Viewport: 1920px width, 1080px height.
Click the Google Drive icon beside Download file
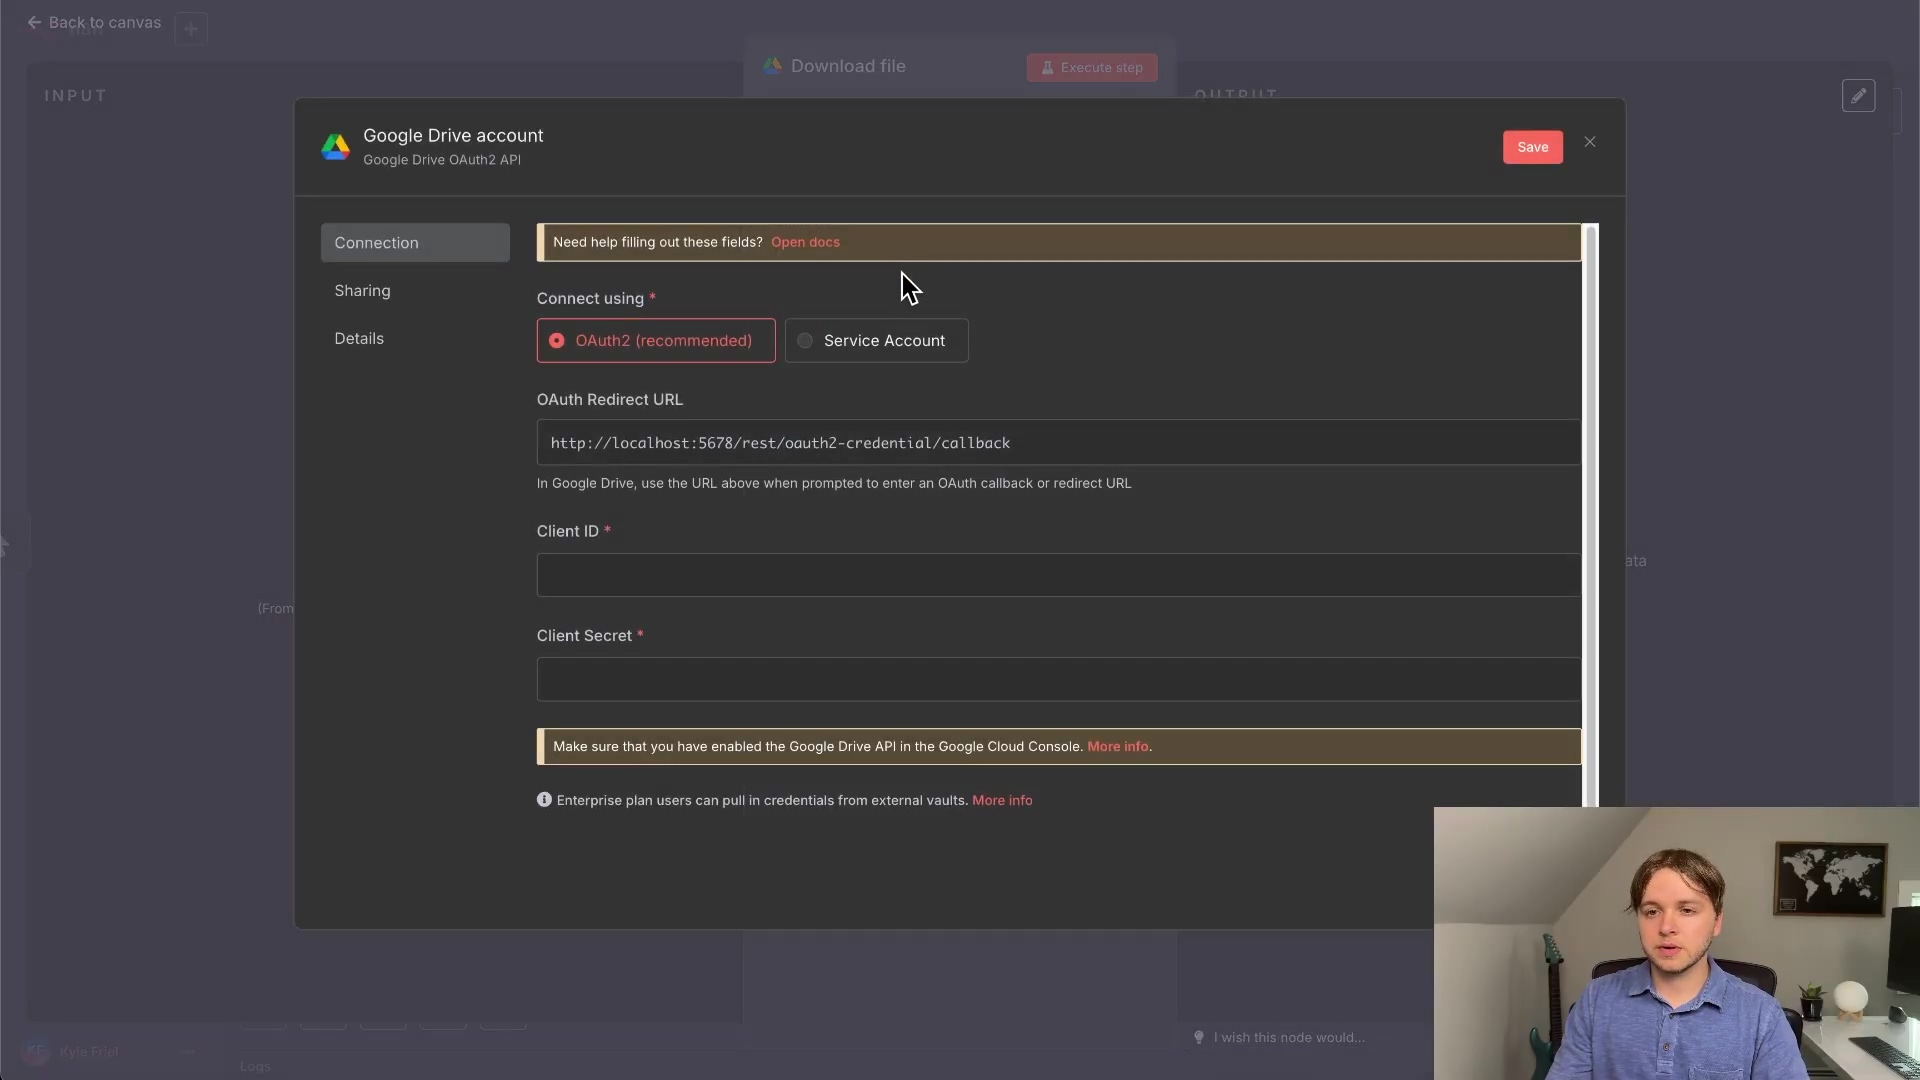772,66
